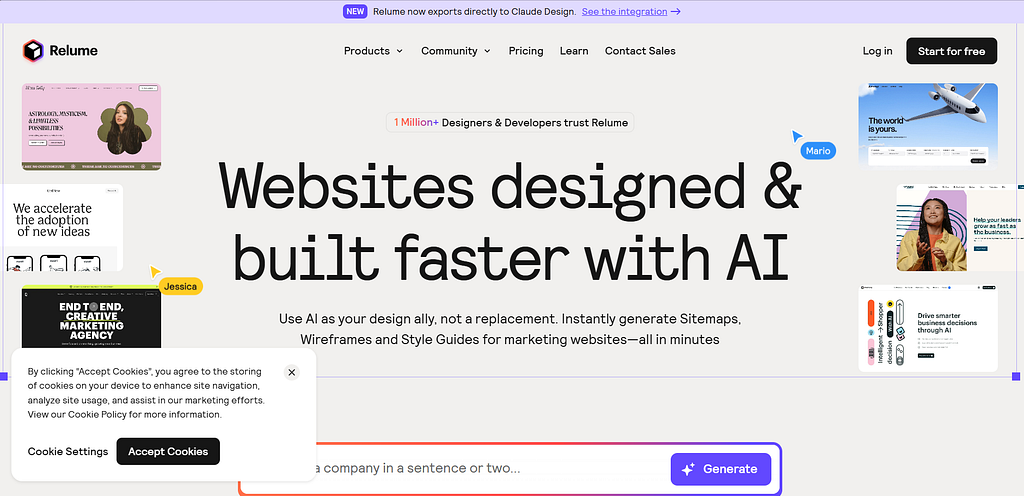1024x496 pixels.
Task: Click the 'Use AI as your design ally' paragraph
Action: 510,330
